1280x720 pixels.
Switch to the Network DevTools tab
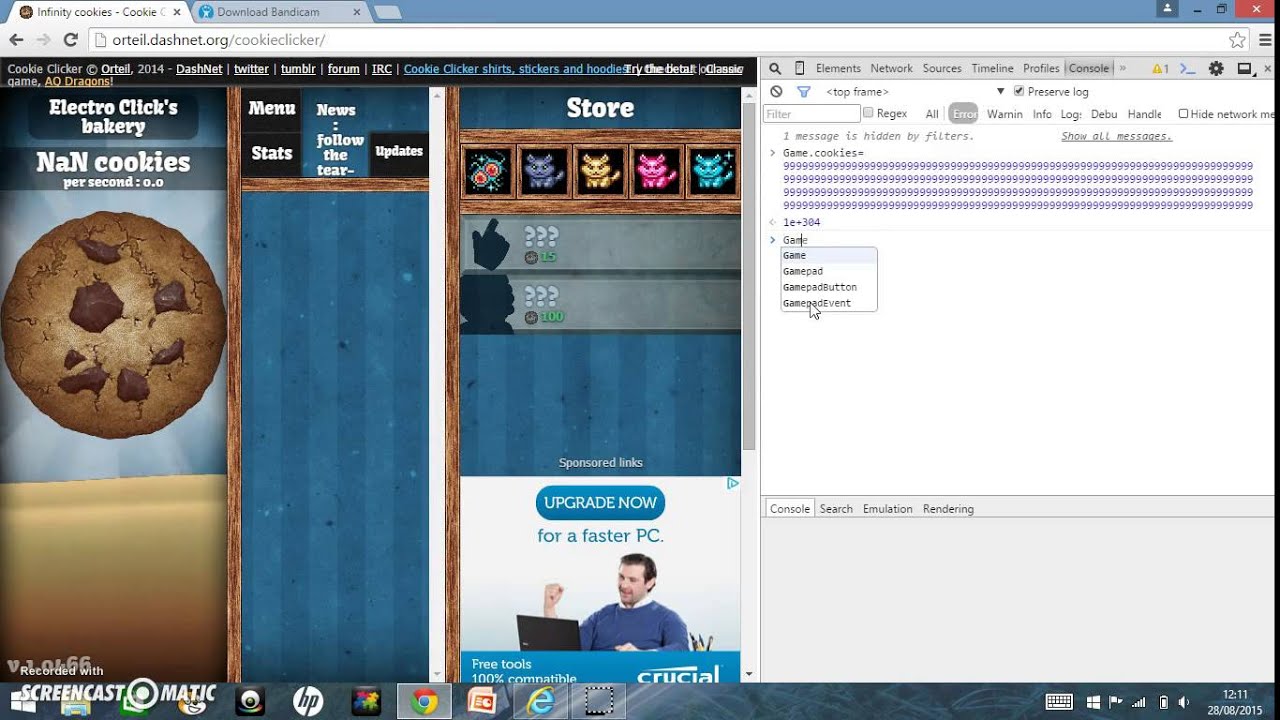tap(891, 68)
